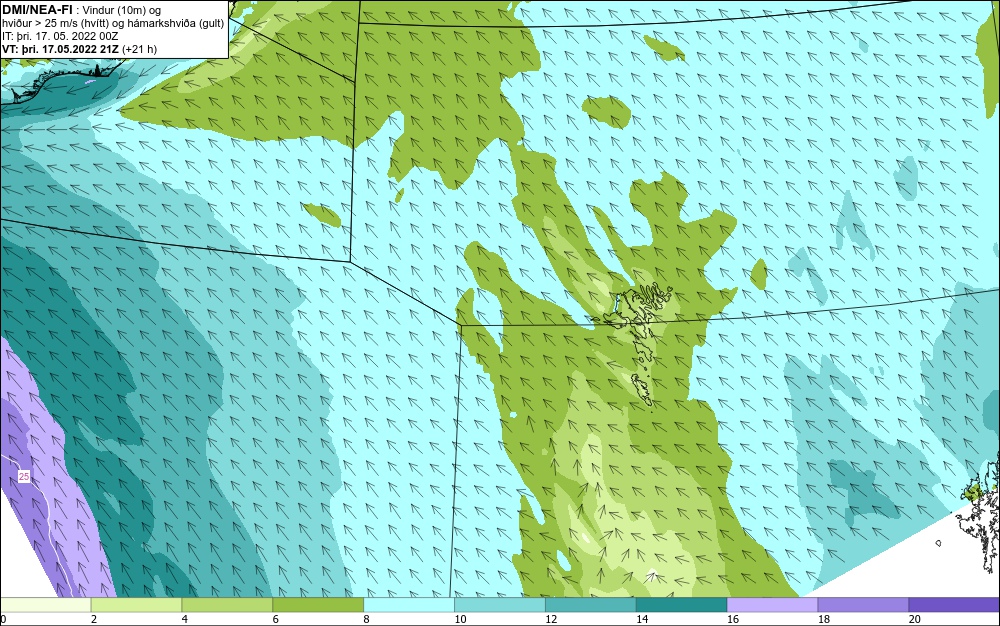Click the 16–18 m/s light purple legend swatch
Image resolution: width=1000 pixels, height=626 pixels.
[x=772, y=604]
